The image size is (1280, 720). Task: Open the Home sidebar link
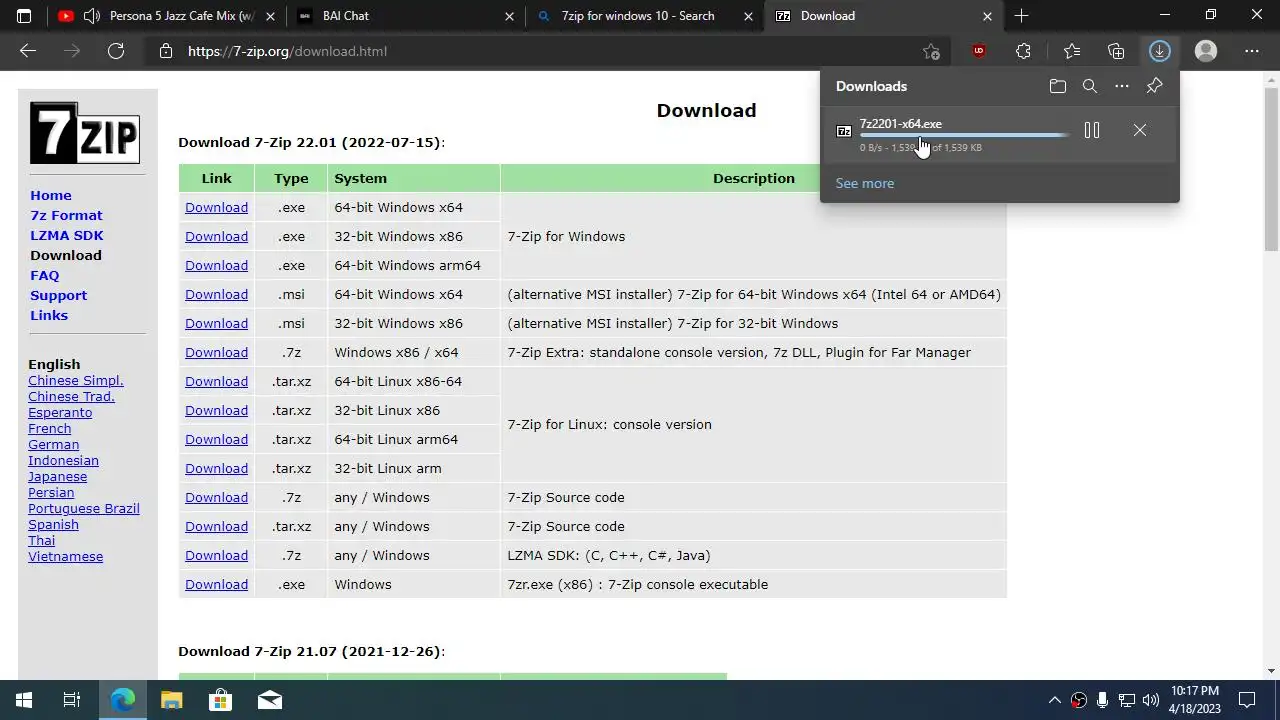coord(51,195)
